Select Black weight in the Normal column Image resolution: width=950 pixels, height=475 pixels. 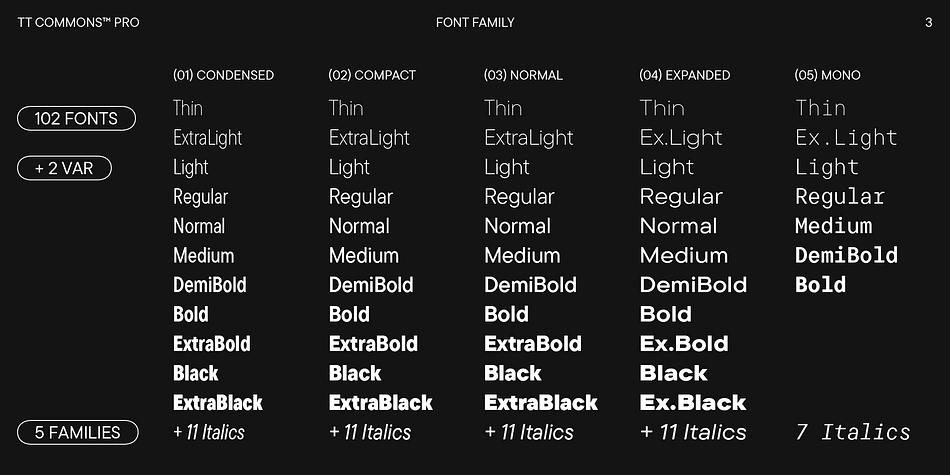(x=513, y=373)
